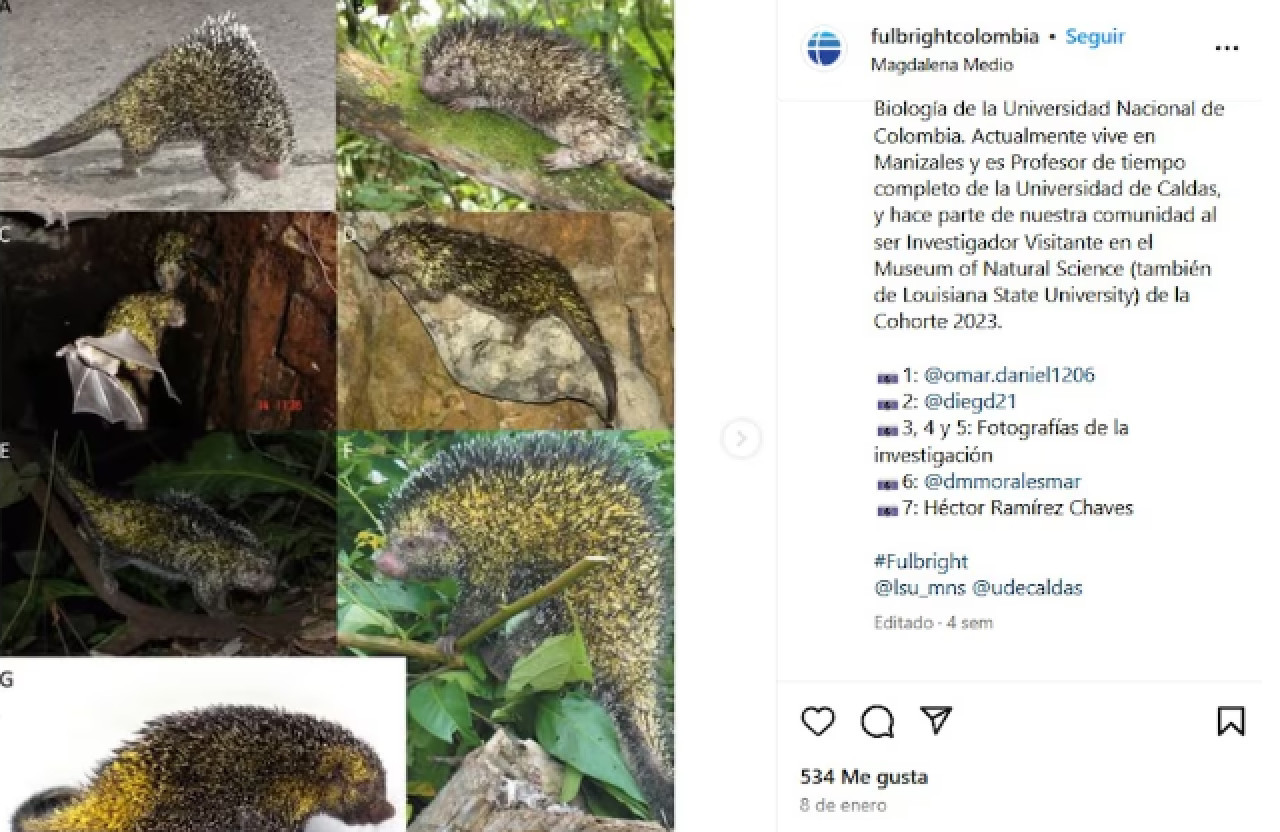Image resolution: width=1280 pixels, height=832 pixels.
Task: Visit the @diegd21 profile mention
Action: (970, 402)
